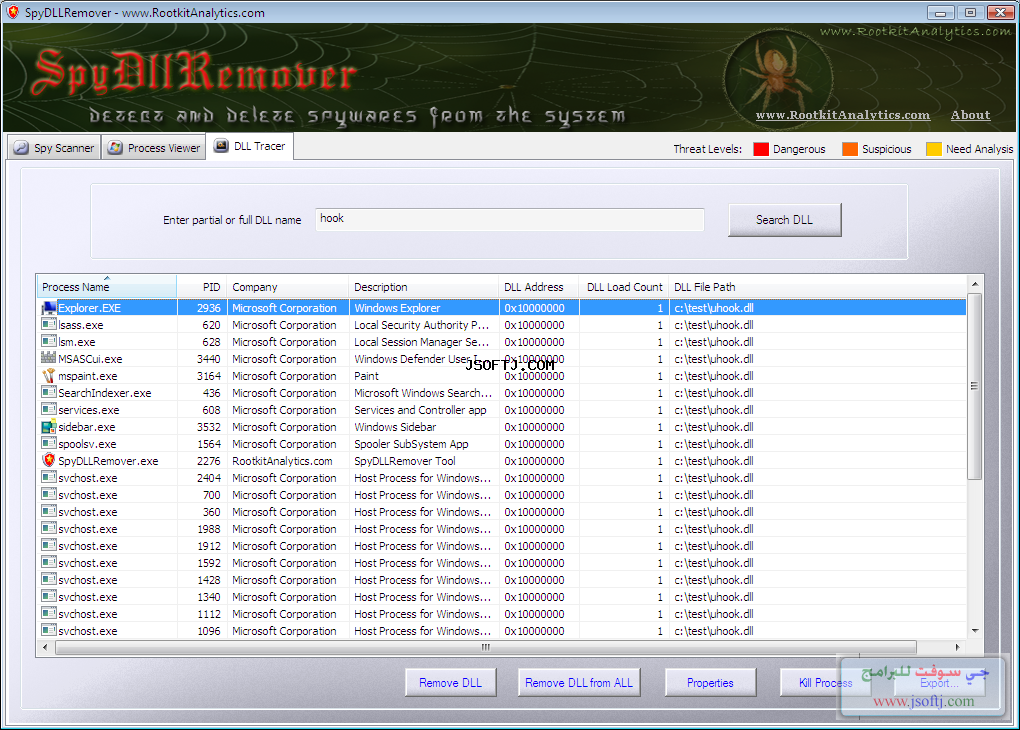Click the Dangerous red threat swatch

point(760,149)
